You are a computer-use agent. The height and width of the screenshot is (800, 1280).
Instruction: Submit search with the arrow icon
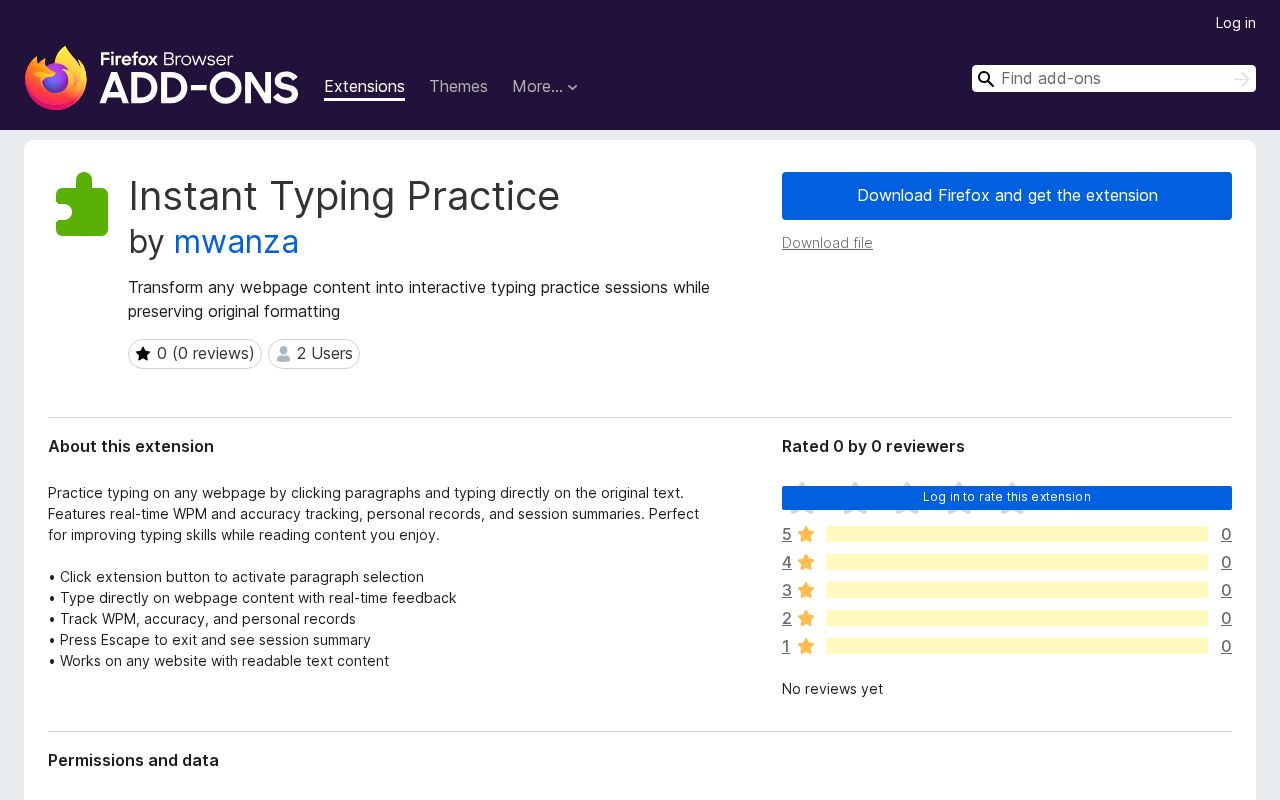[x=1242, y=79]
